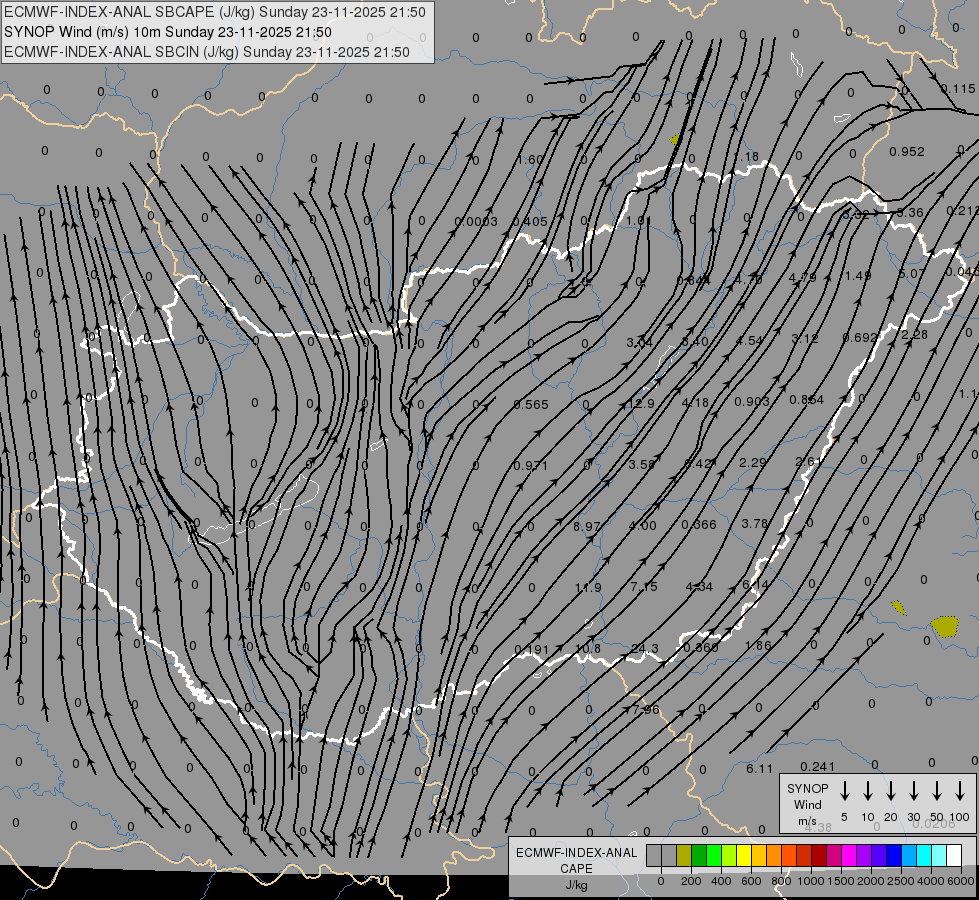Click the 0.191 CAPE value on the map
The height and width of the screenshot is (900, 979).
tap(531, 650)
